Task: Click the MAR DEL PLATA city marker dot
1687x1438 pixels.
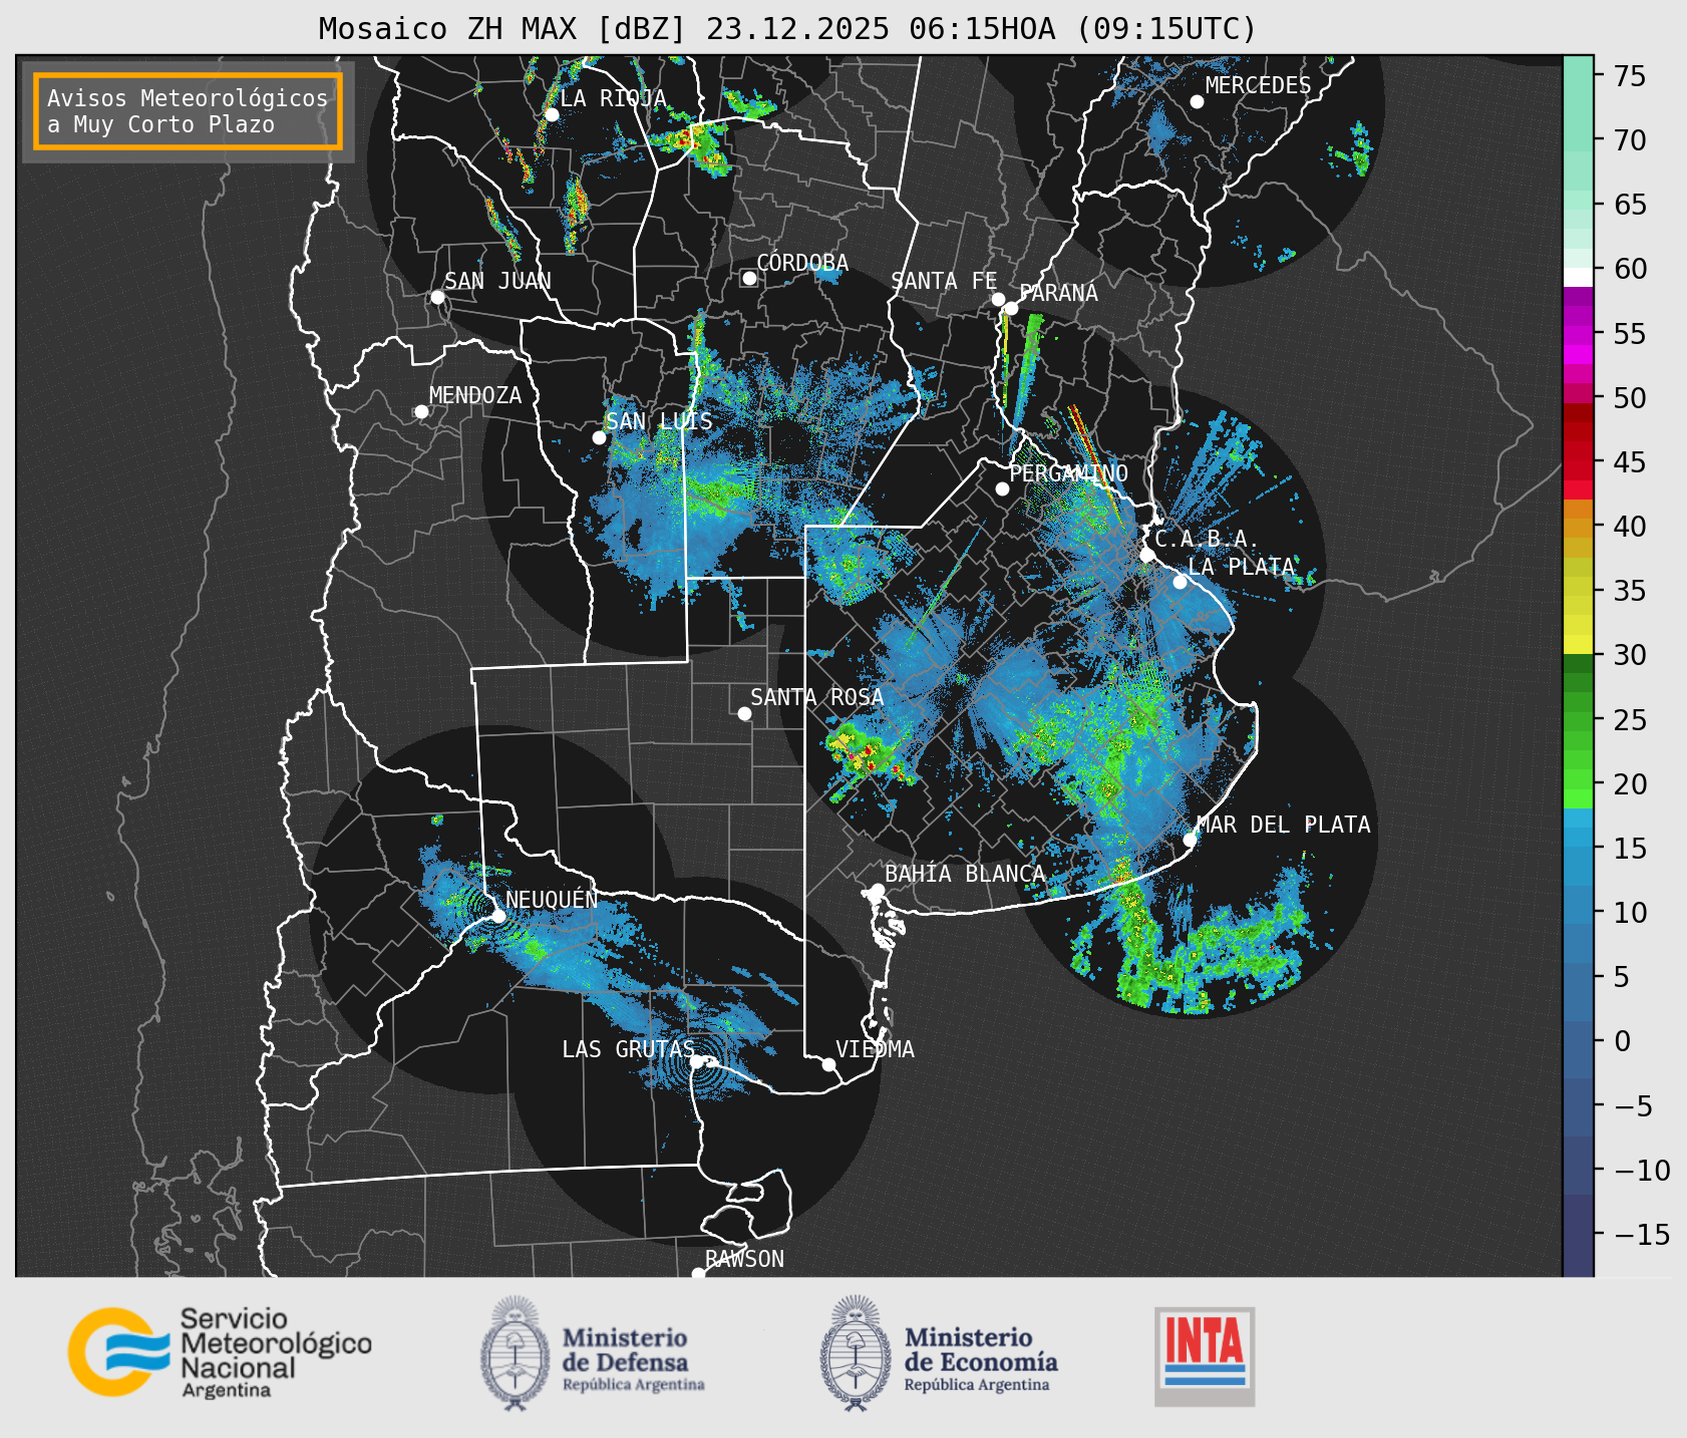Action: tap(1189, 840)
